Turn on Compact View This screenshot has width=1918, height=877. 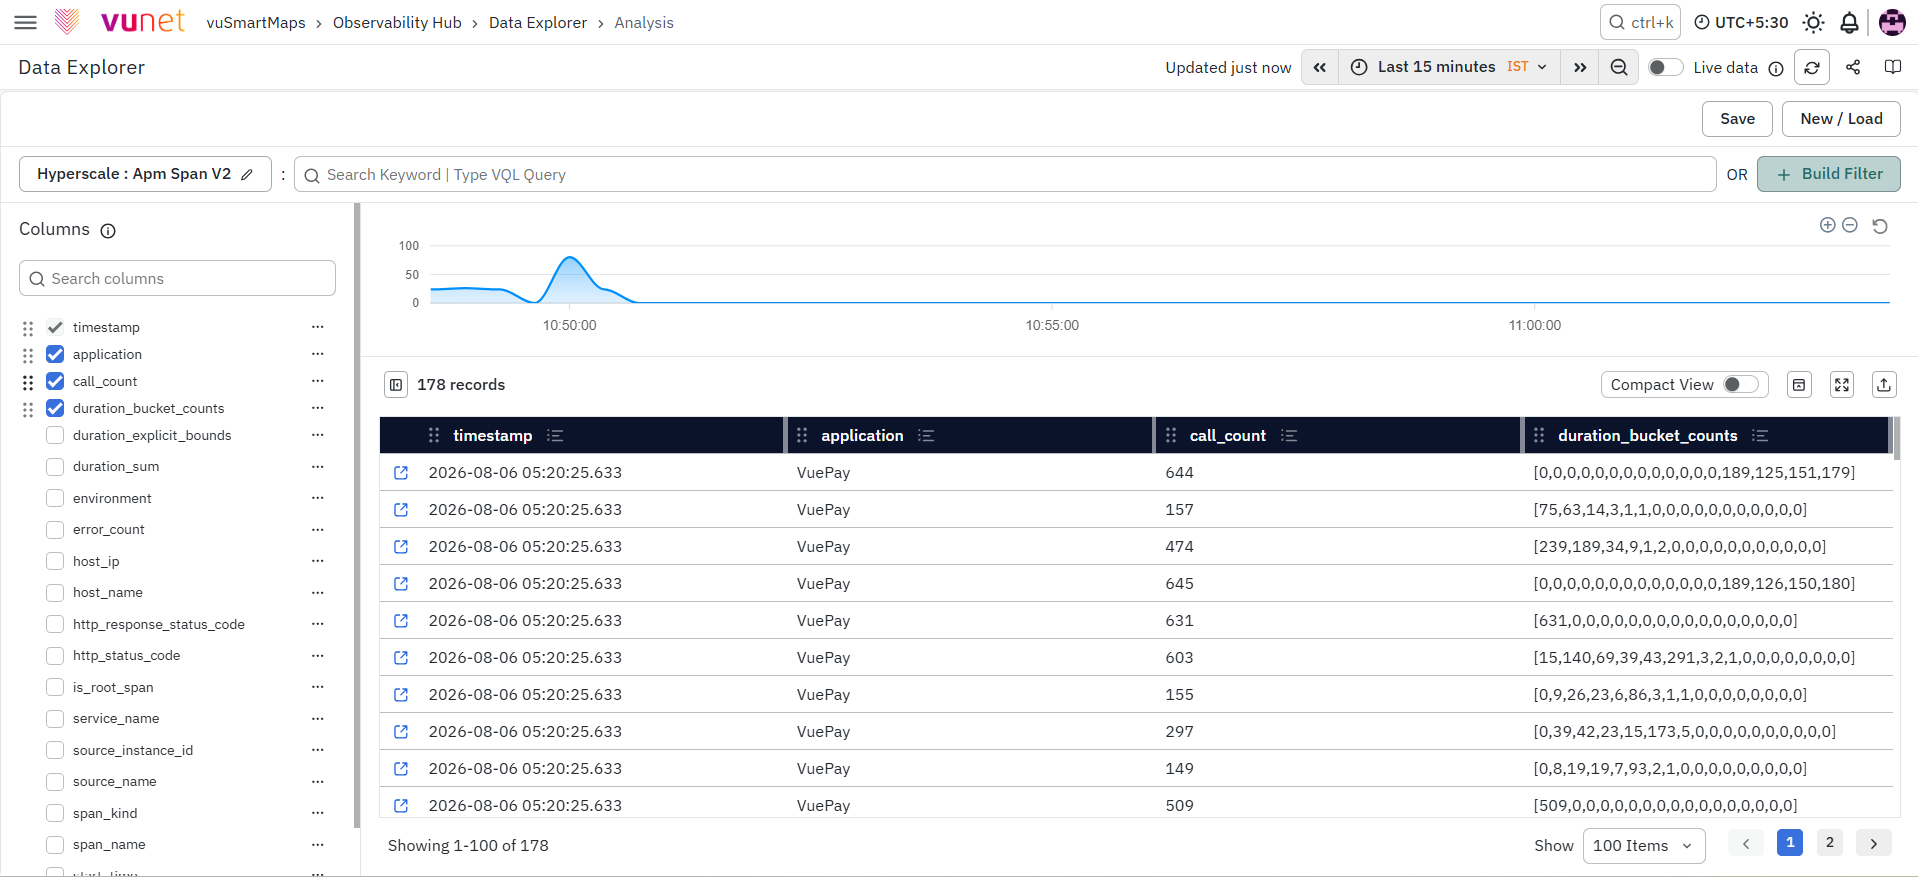click(x=1741, y=385)
